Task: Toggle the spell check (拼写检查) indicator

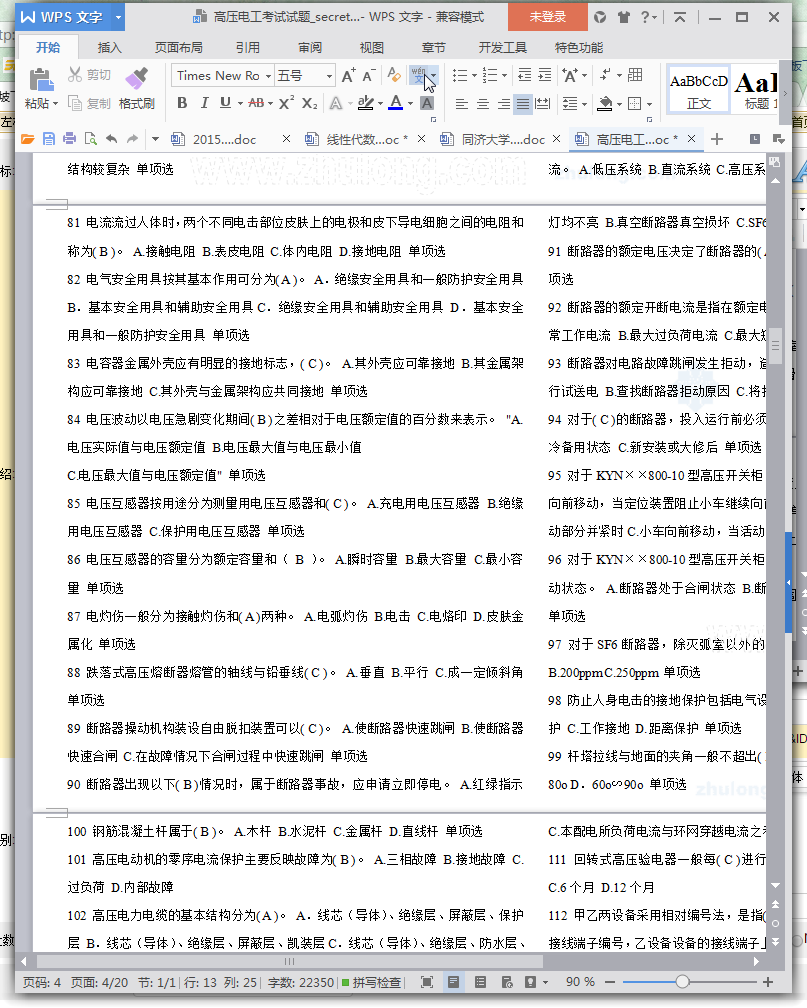Action: point(373,982)
